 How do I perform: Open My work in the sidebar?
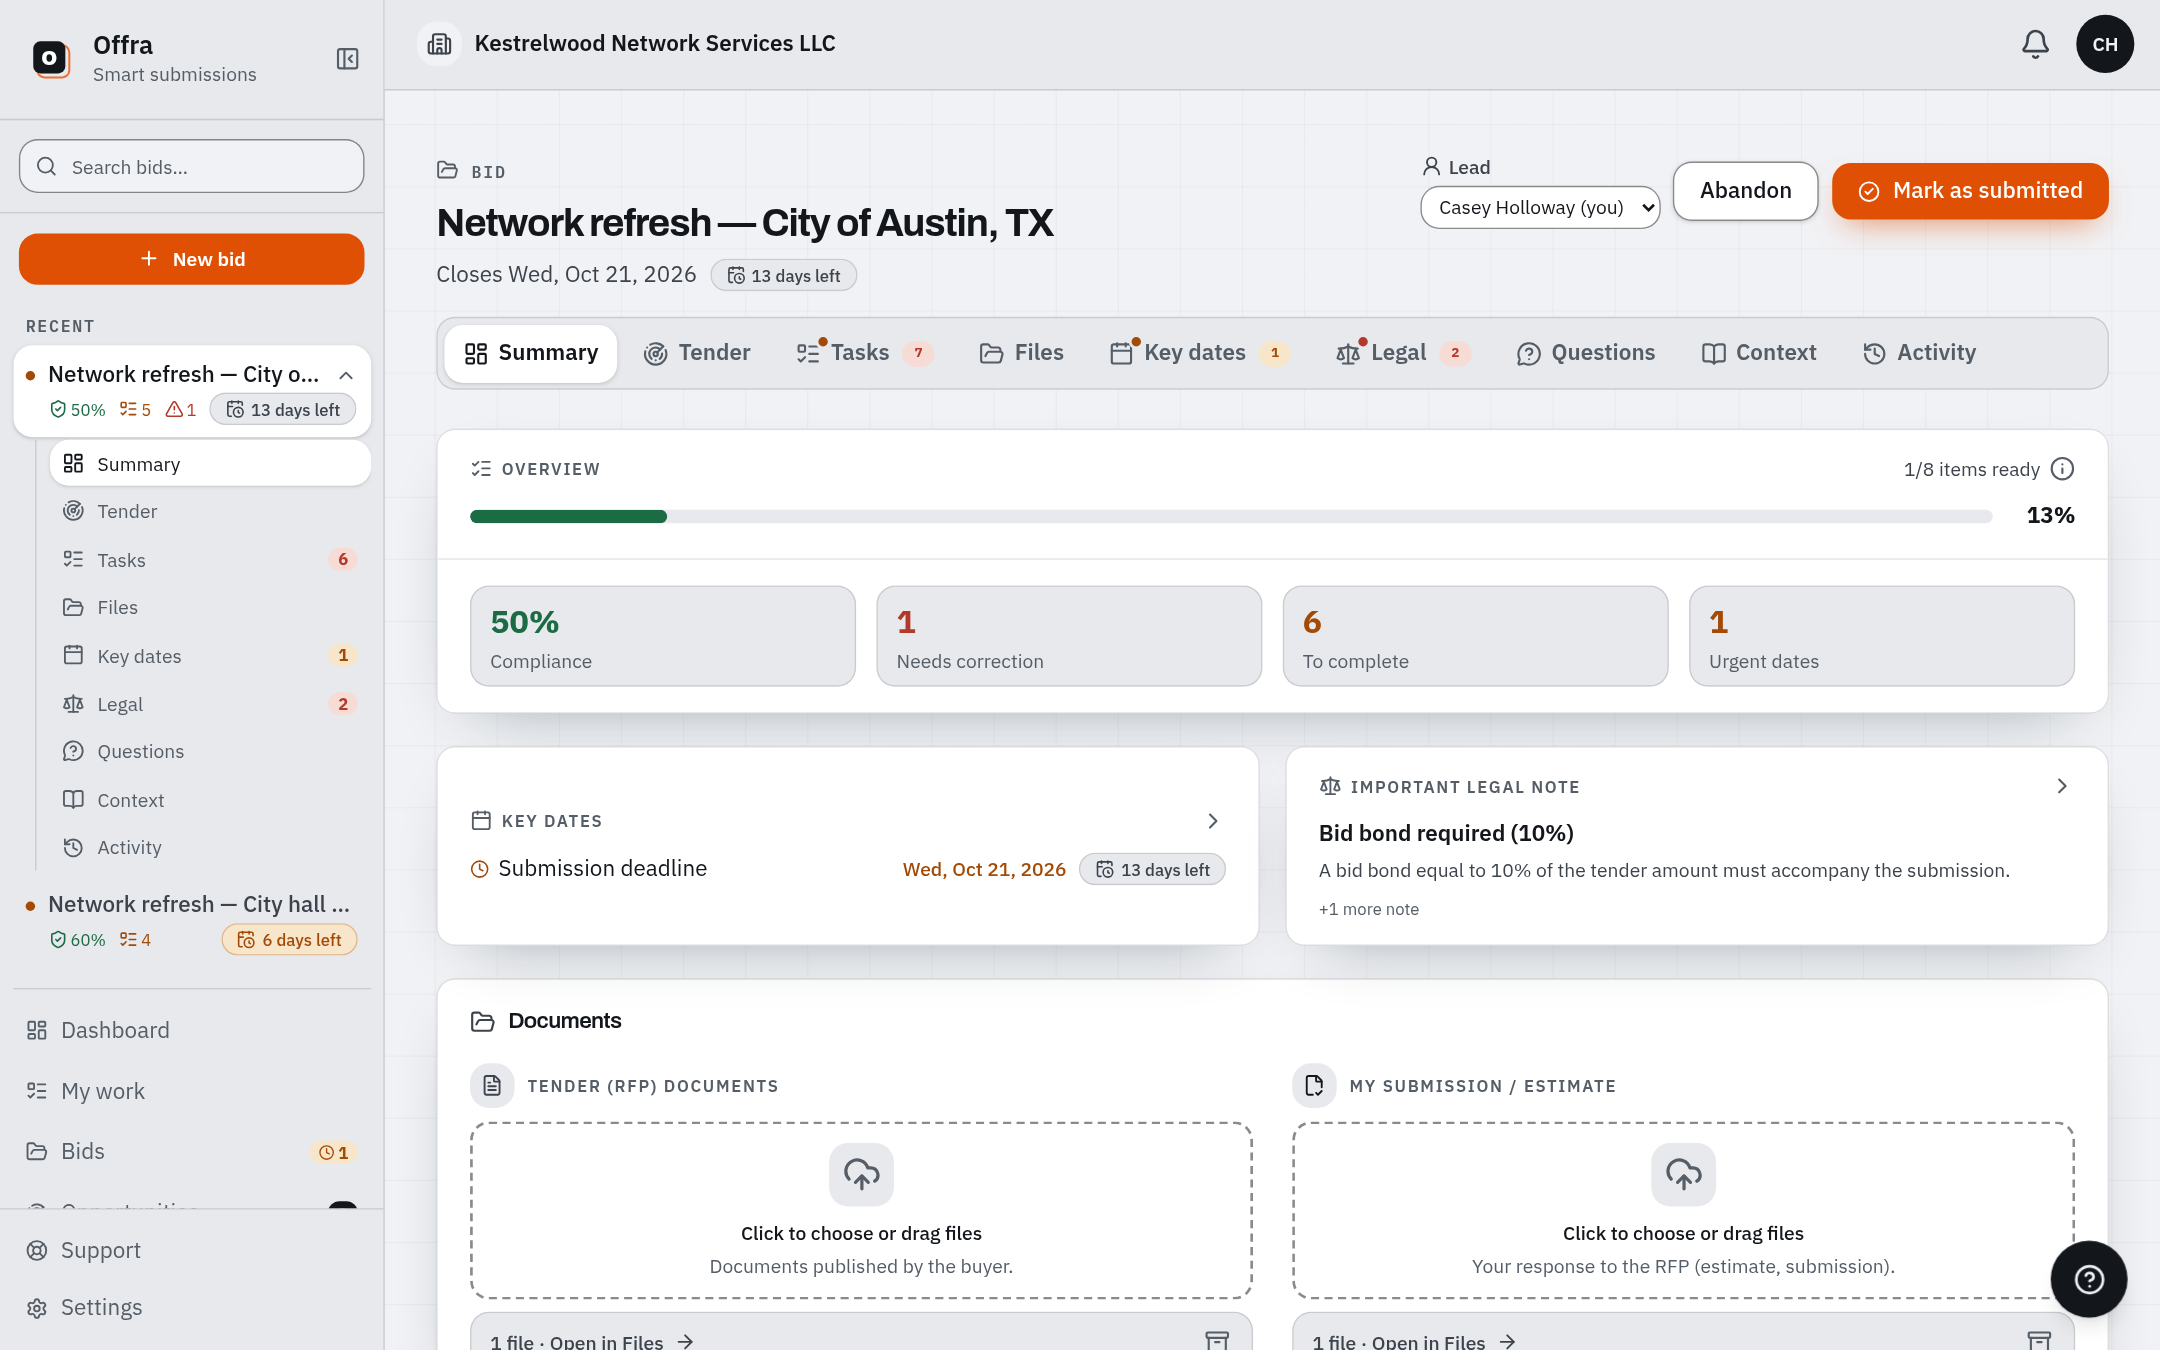pyautogui.click(x=192, y=1091)
